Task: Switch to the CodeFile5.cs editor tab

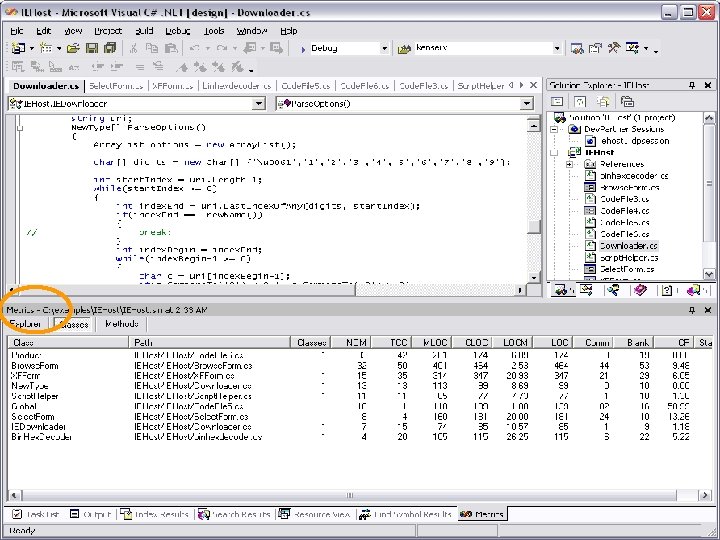Action: 306,86
